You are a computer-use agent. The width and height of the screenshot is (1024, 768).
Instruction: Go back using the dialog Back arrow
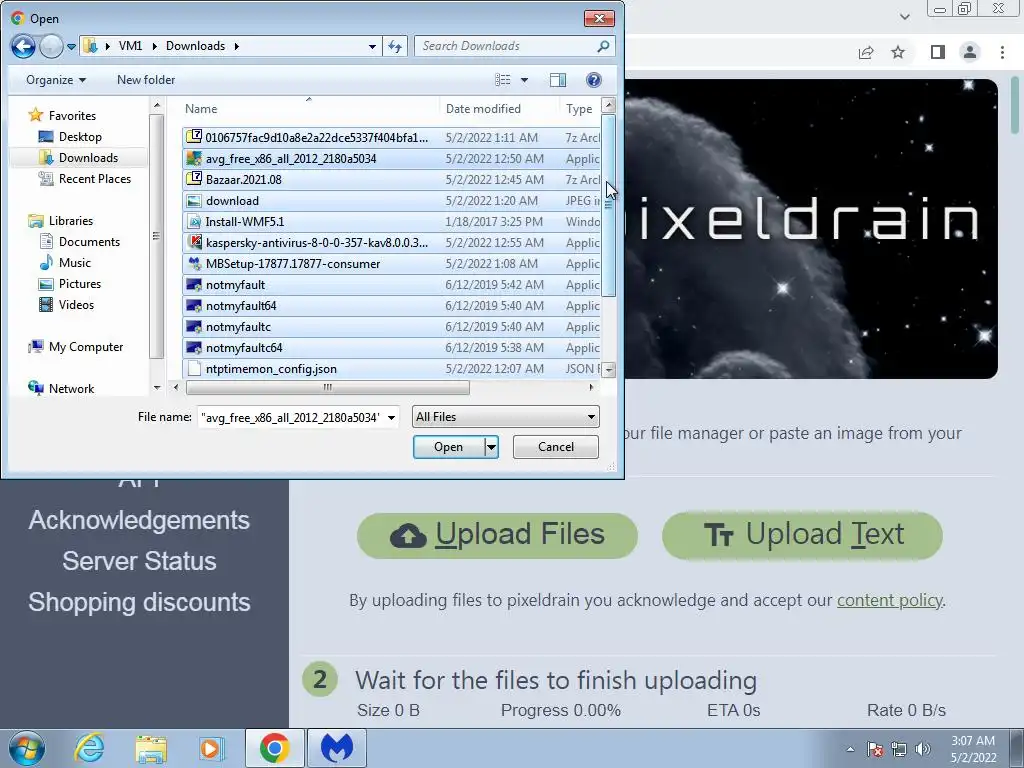point(23,46)
